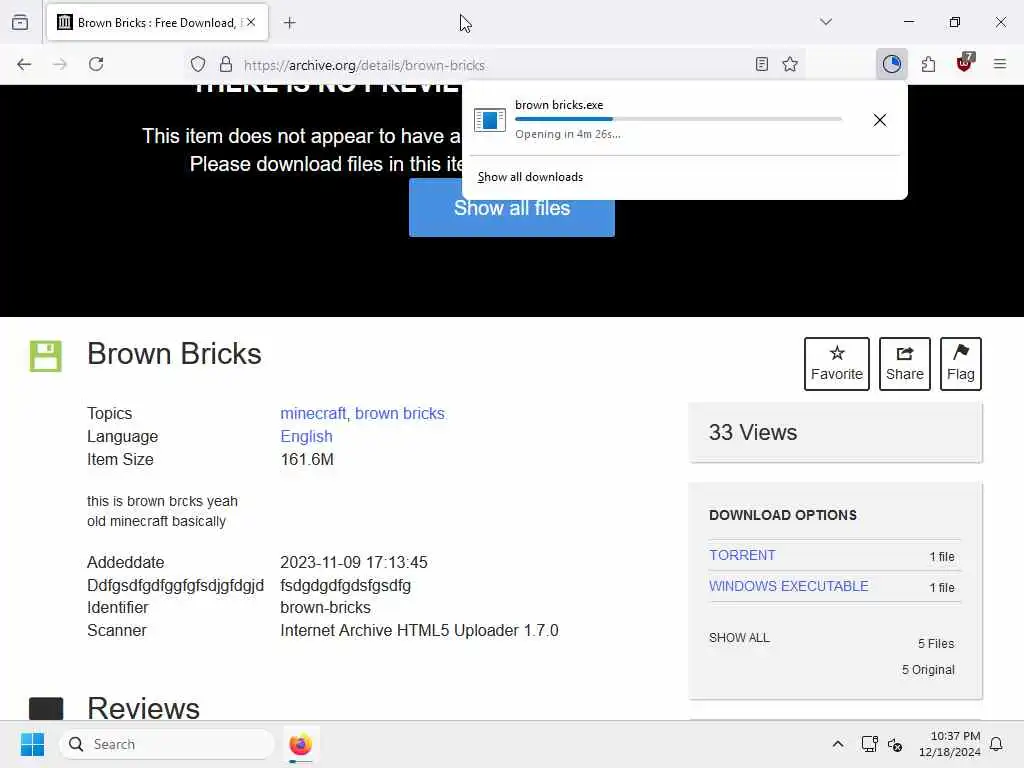The width and height of the screenshot is (1024, 768).
Task: Click the 5 Original files count
Action: click(x=928, y=669)
